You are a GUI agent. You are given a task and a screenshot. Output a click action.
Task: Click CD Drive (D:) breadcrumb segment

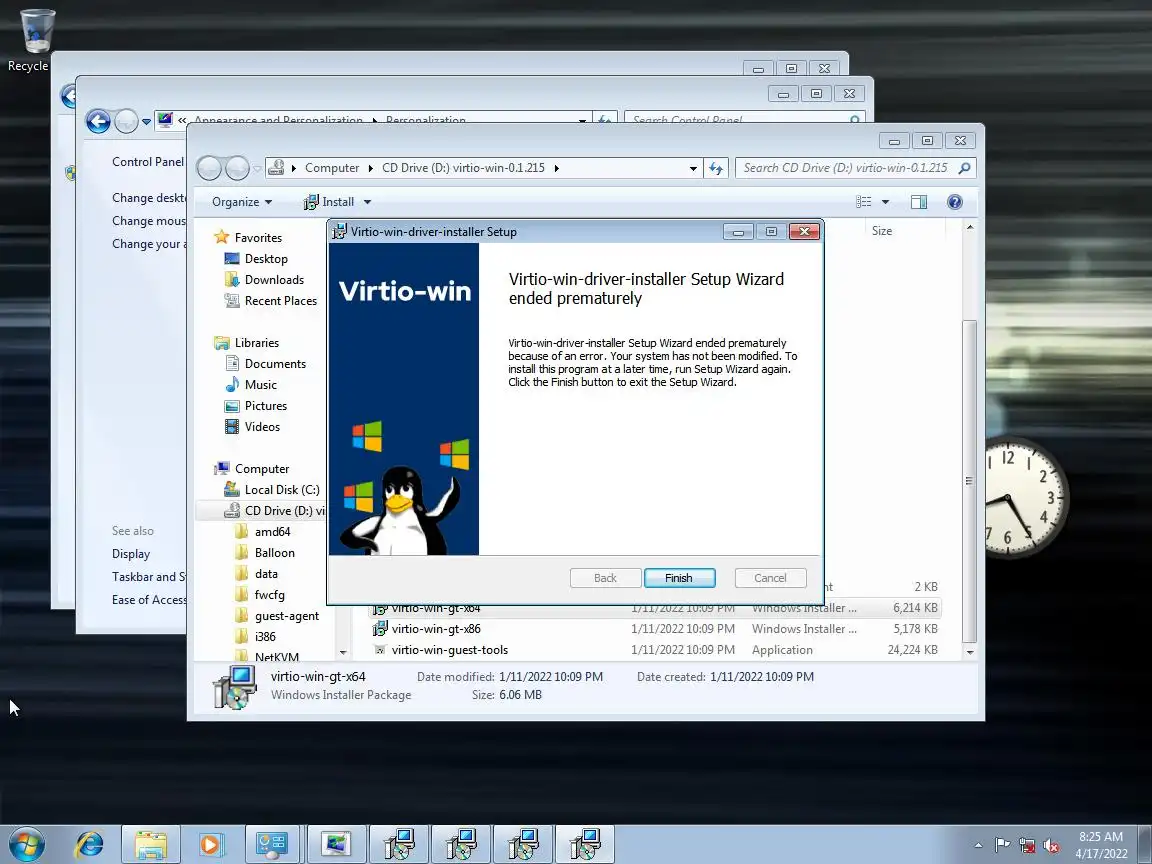tap(464, 168)
